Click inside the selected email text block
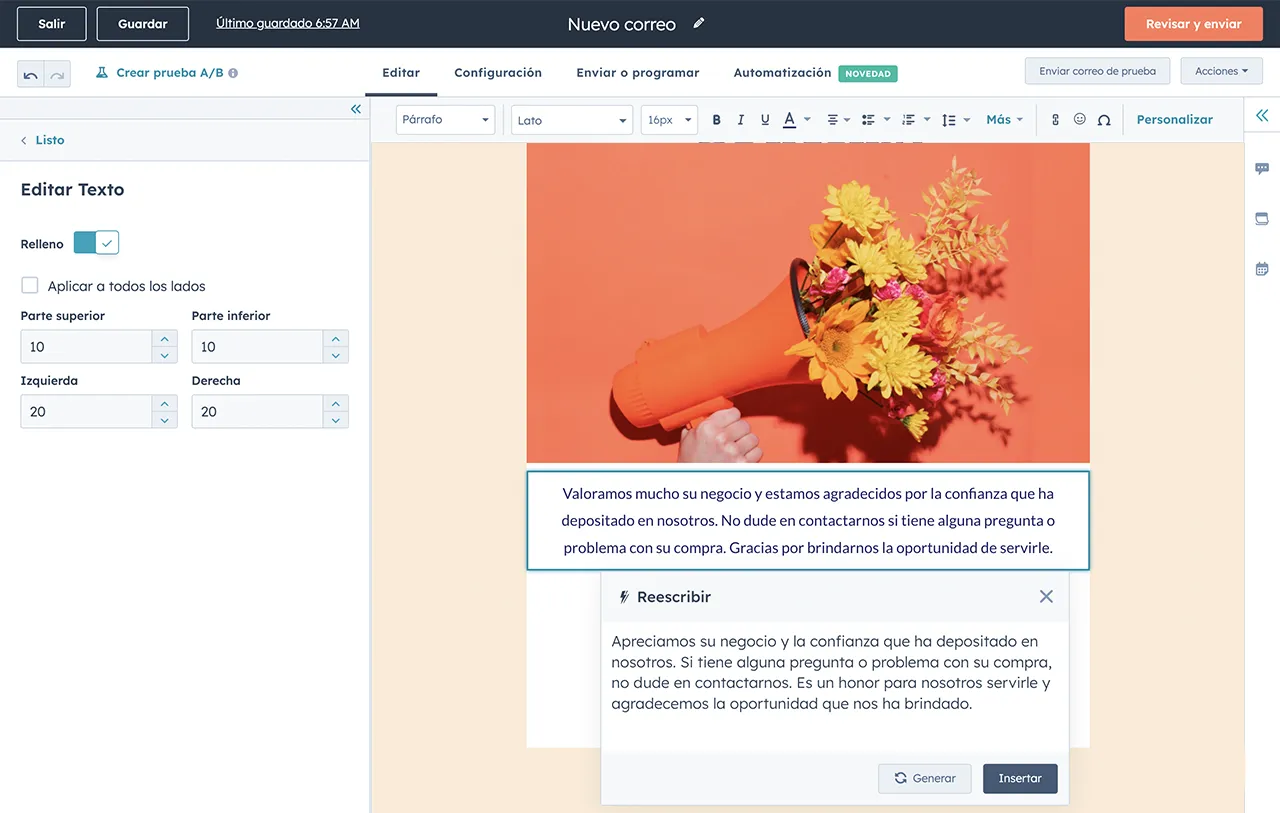Viewport: 1280px width, 813px height. (x=808, y=520)
